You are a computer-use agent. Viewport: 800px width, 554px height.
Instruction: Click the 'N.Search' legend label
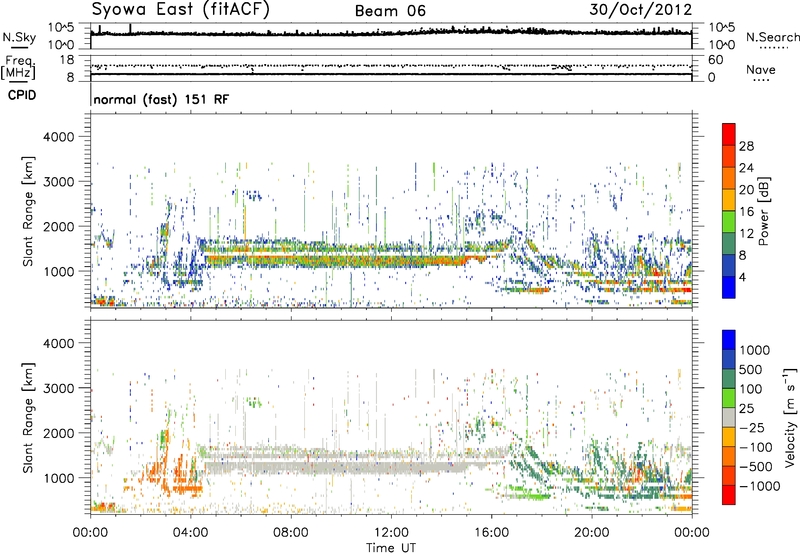click(772, 37)
